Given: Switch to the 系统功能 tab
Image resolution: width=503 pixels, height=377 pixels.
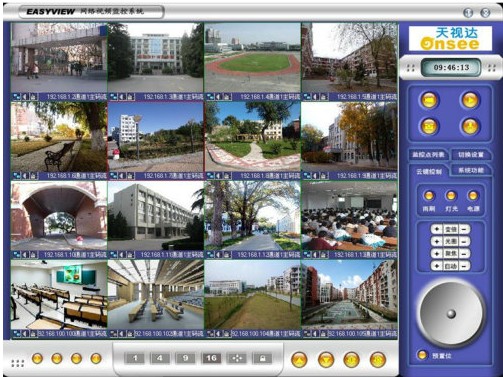Looking at the screenshot, I should 470,170.
